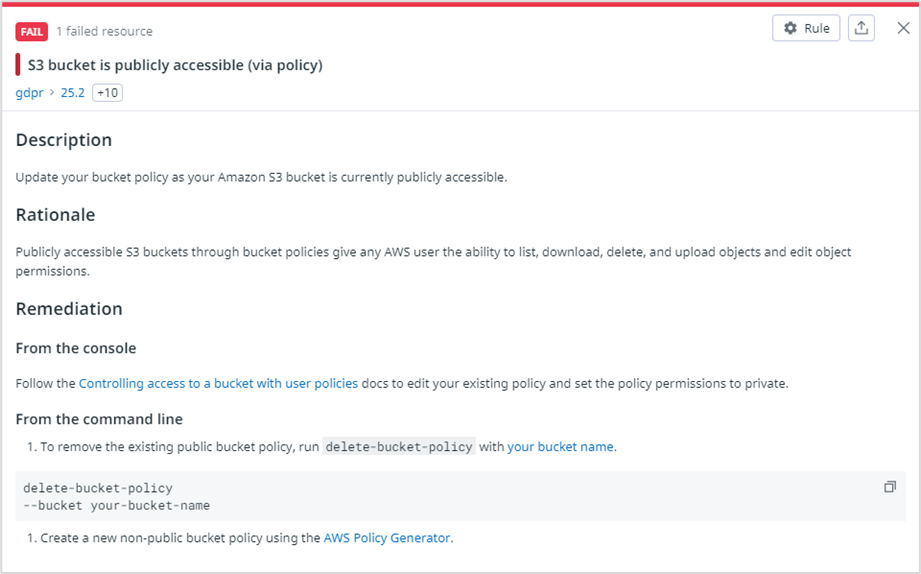Viewport: 921px width, 574px height.
Task: Click the 'From the command line' subheading
Action: [99, 419]
